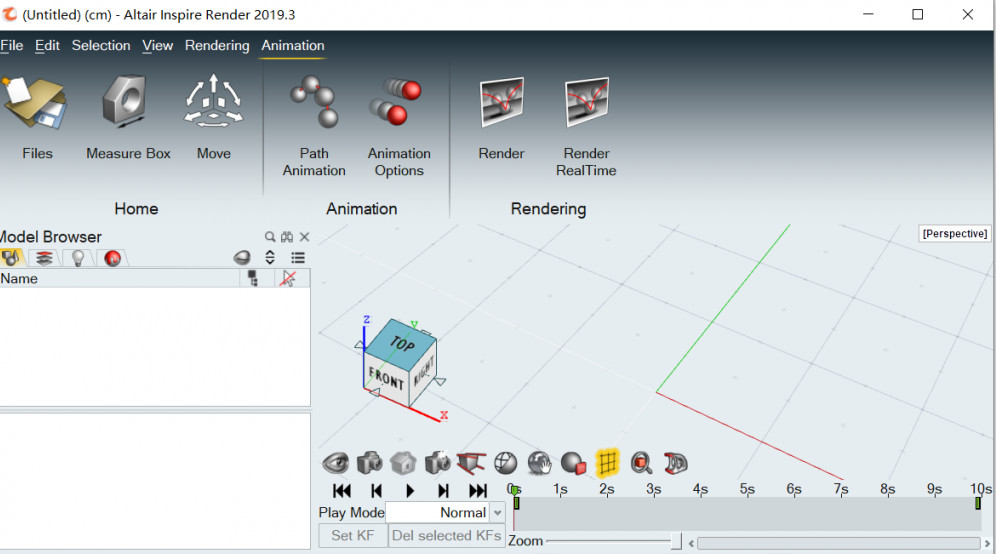The width and height of the screenshot is (996, 554).
Task: Open the Files tool icon
Action: 35,103
